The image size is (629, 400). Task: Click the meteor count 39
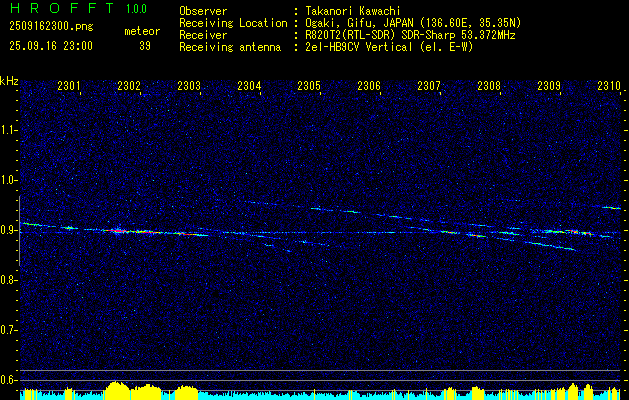tap(145, 46)
